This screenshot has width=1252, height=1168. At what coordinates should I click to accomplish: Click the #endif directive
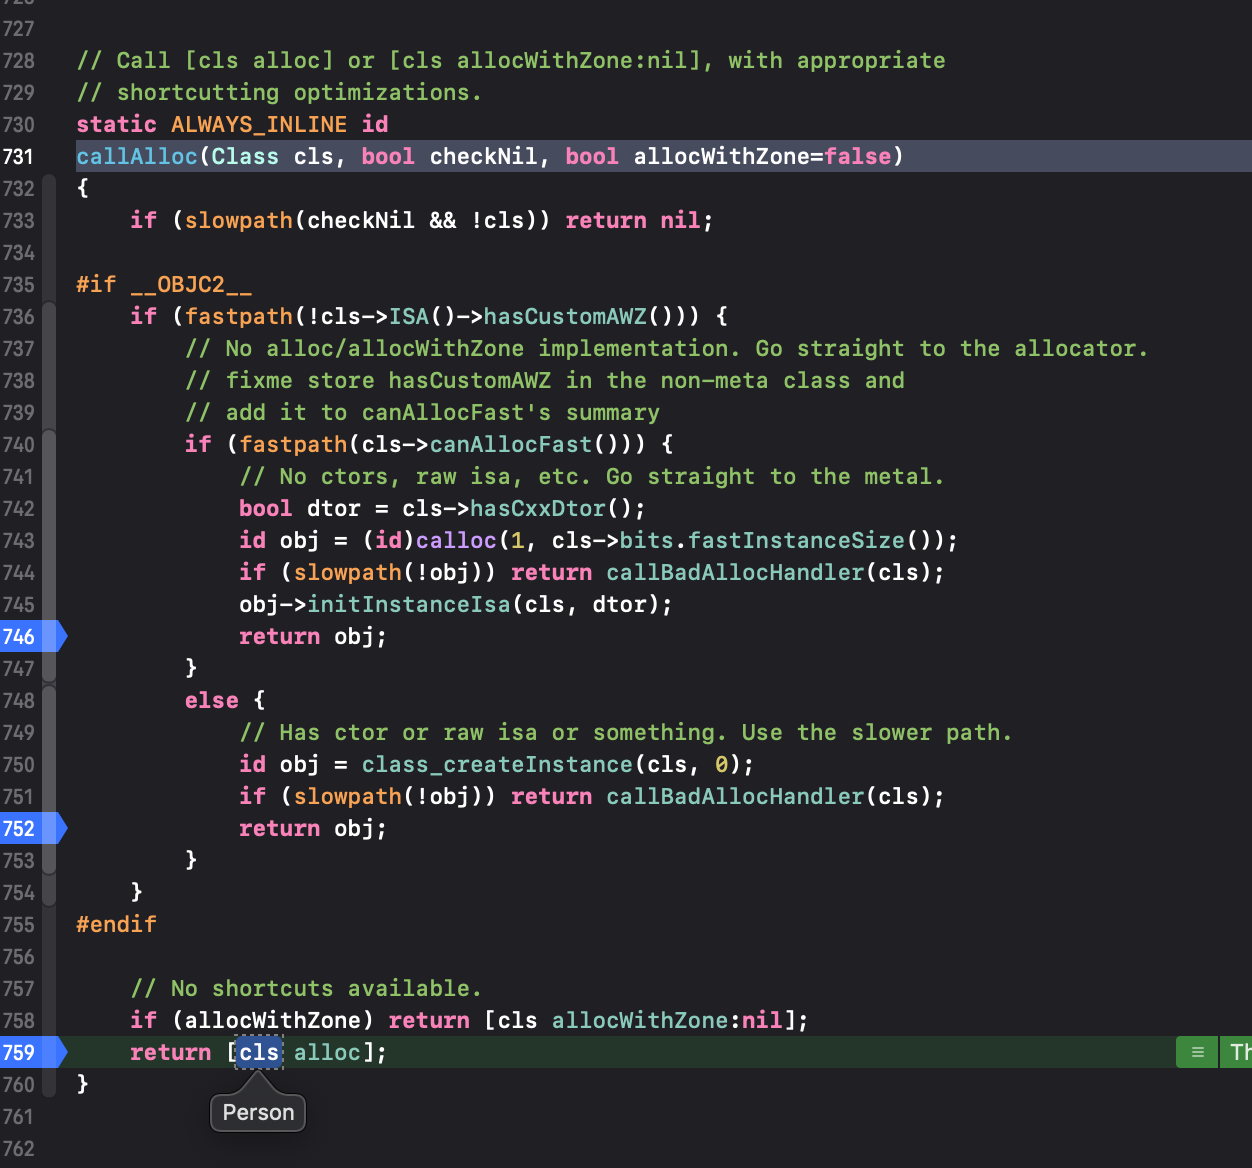[x=117, y=924]
